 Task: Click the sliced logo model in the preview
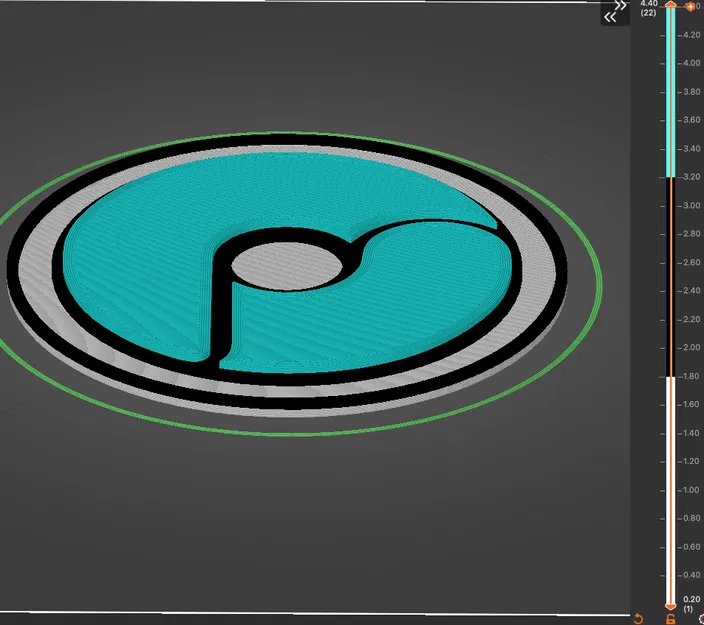click(286, 275)
